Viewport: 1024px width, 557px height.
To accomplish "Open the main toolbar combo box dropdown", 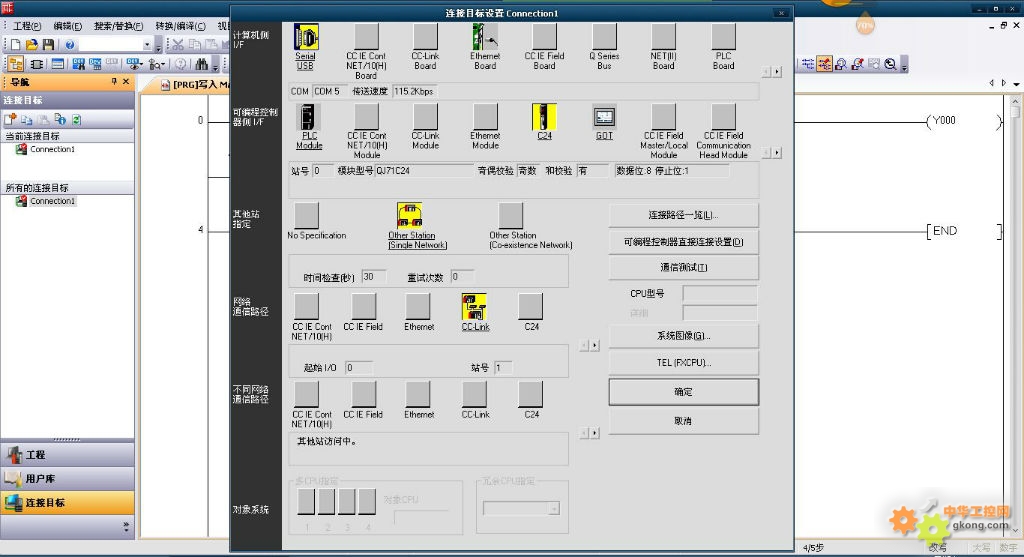I will point(147,44).
